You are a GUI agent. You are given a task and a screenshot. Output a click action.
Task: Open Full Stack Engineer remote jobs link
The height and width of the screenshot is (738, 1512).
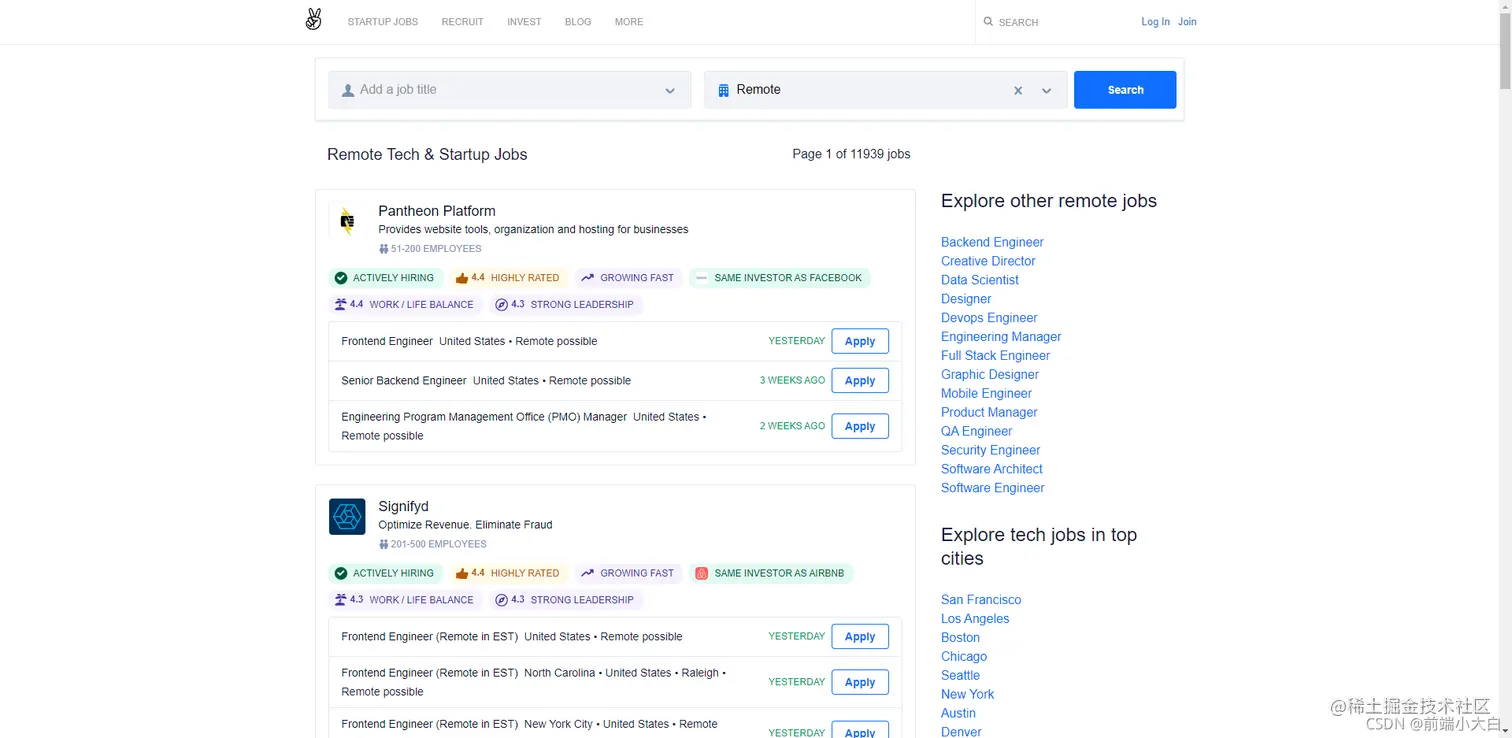tap(996, 356)
